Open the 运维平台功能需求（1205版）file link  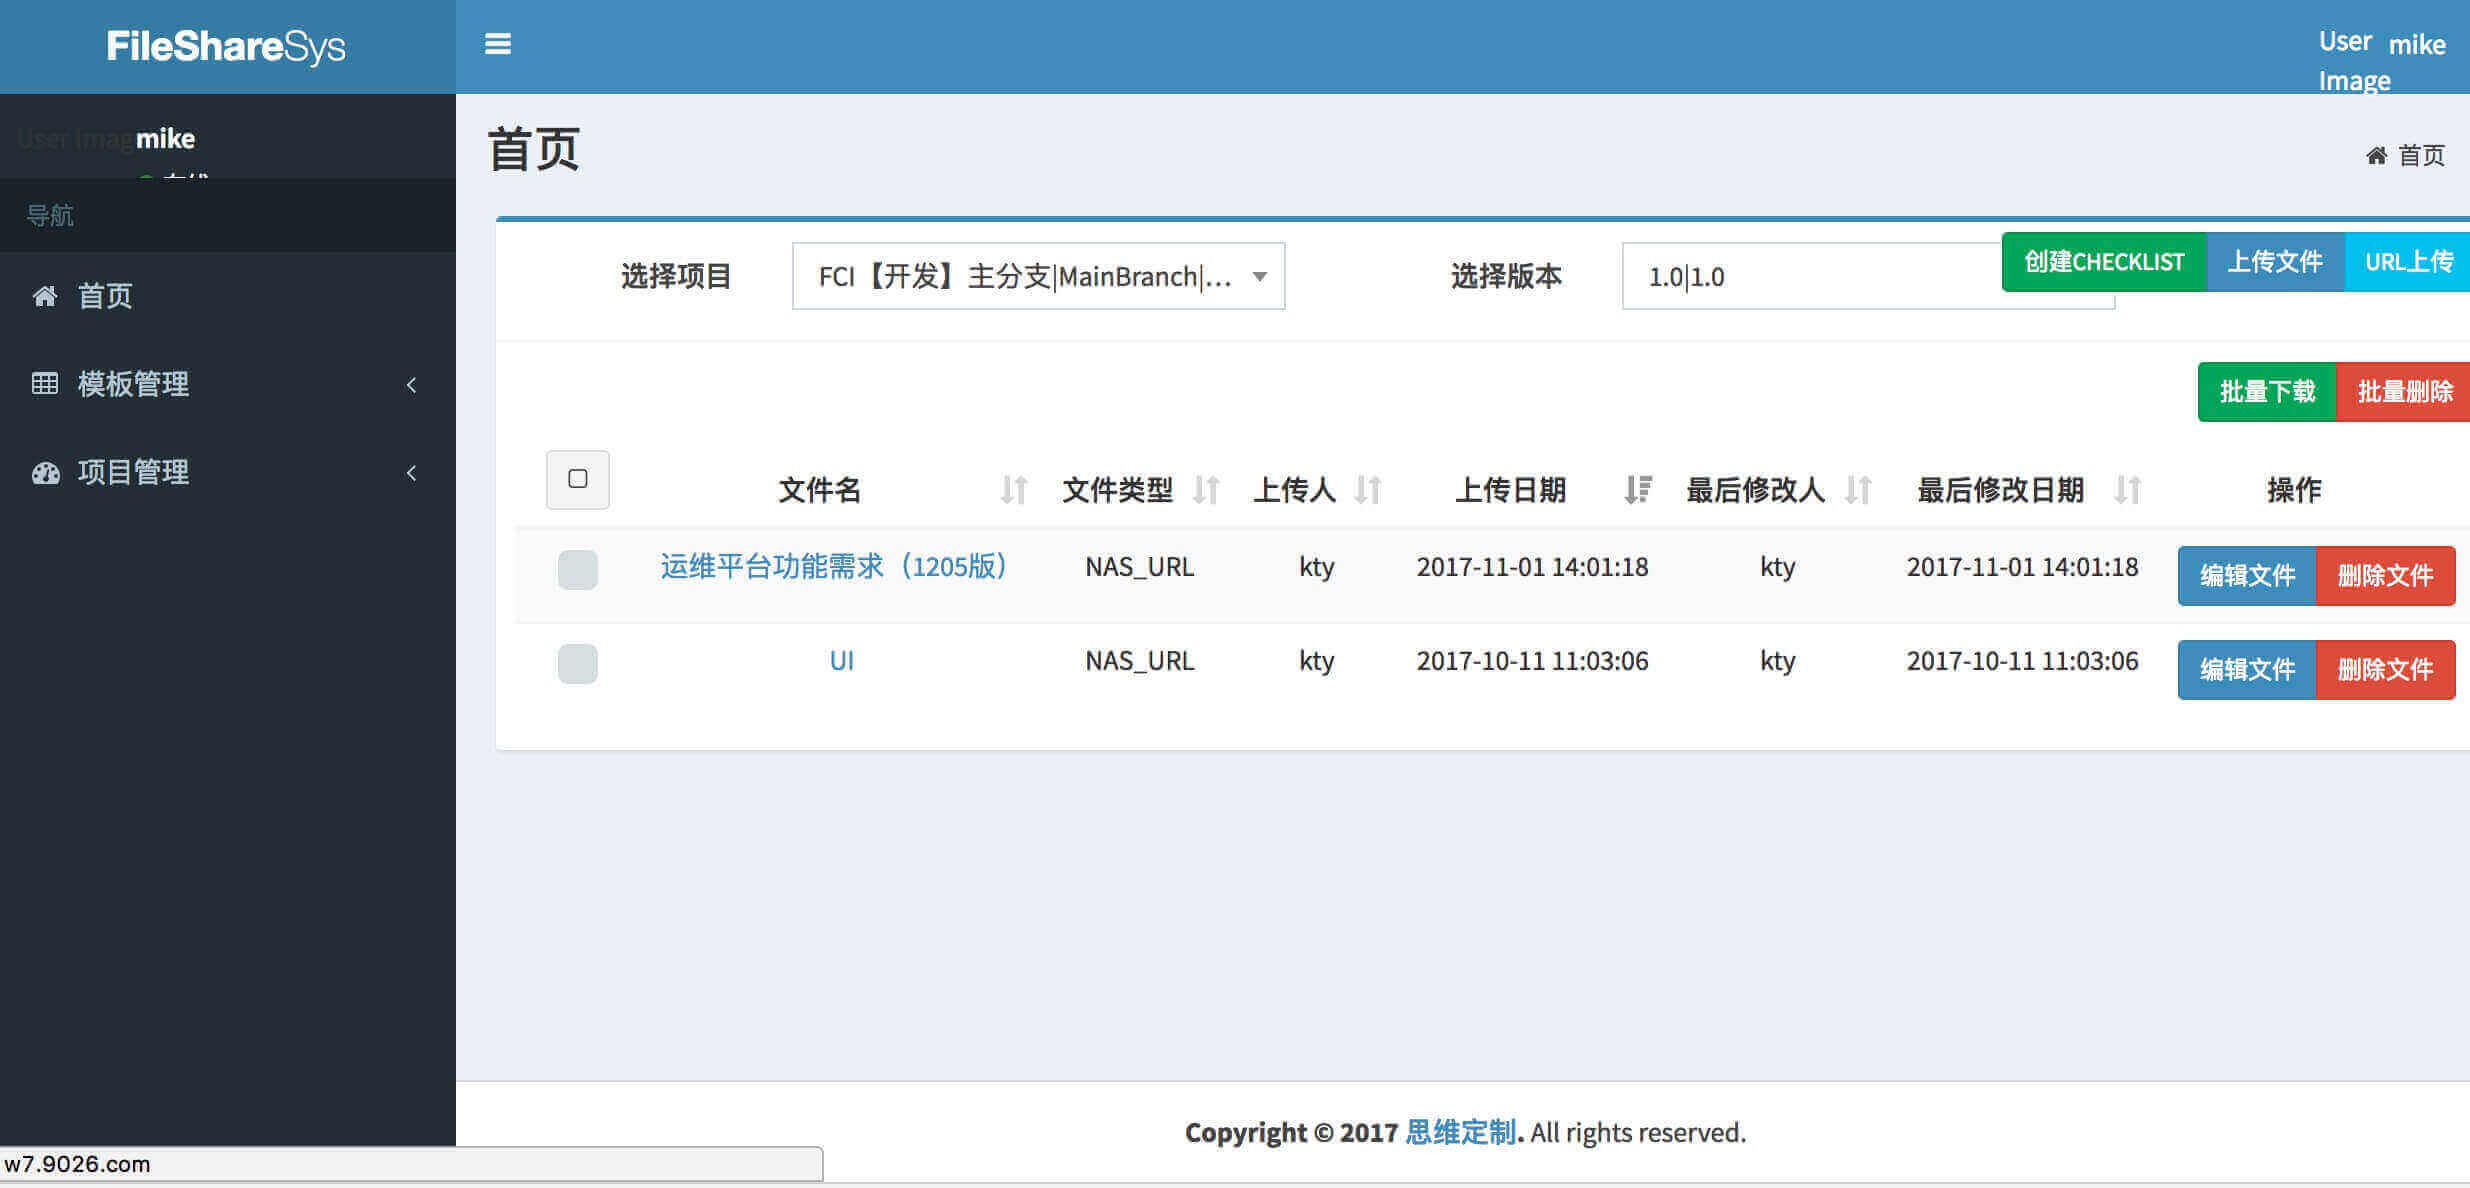(x=833, y=567)
